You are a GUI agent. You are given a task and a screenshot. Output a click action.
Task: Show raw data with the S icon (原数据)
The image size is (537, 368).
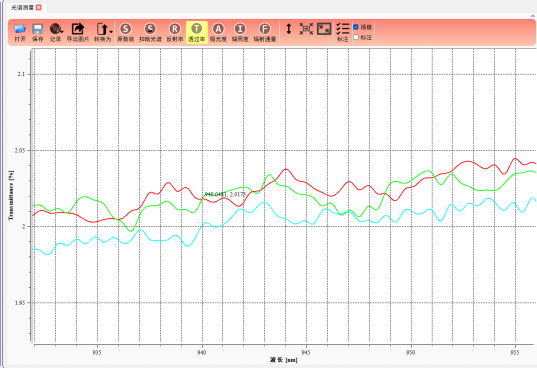[x=126, y=33]
